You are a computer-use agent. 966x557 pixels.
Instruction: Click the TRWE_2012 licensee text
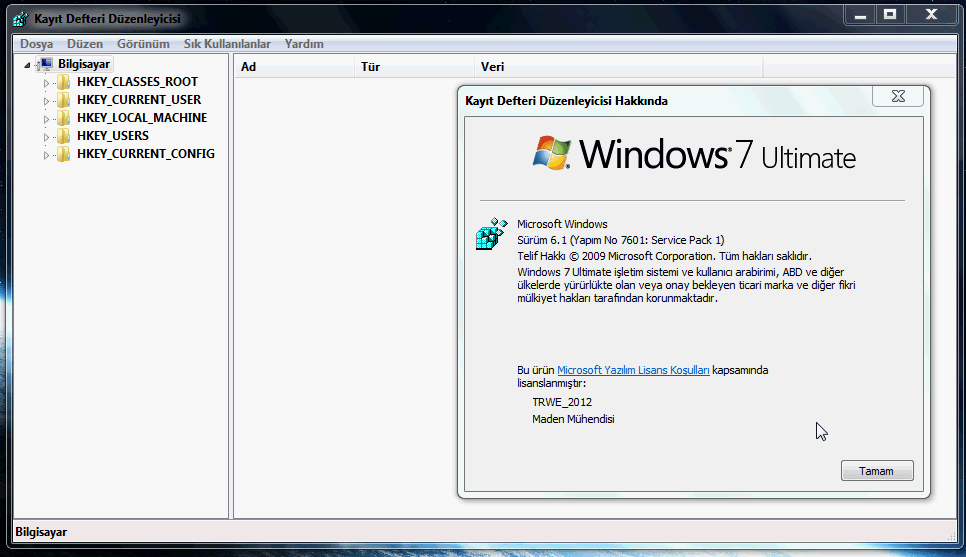point(562,402)
